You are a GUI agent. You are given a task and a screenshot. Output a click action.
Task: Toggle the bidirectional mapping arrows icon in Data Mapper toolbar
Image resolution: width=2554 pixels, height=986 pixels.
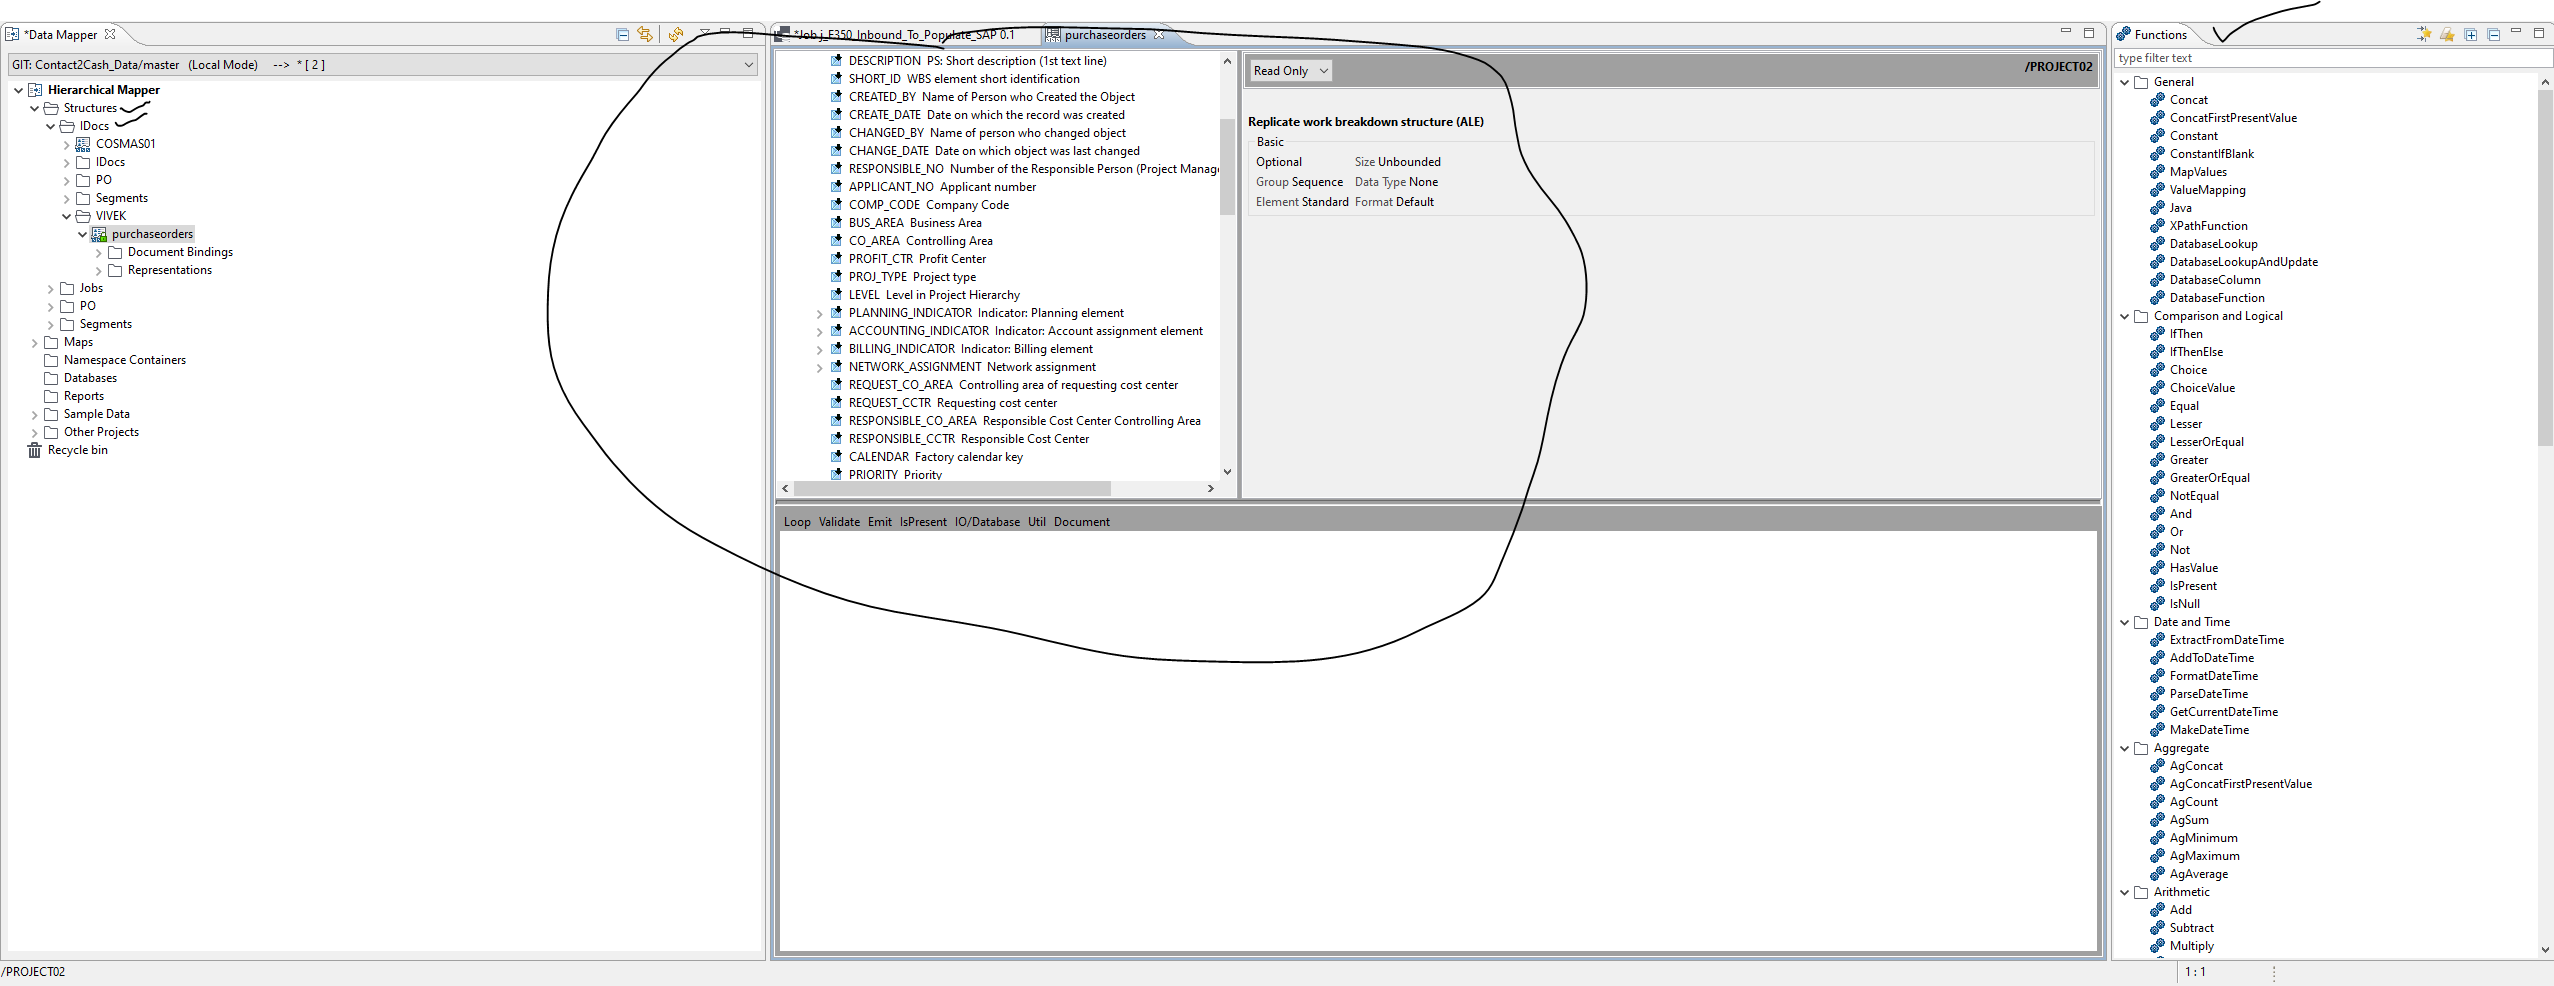coord(645,33)
